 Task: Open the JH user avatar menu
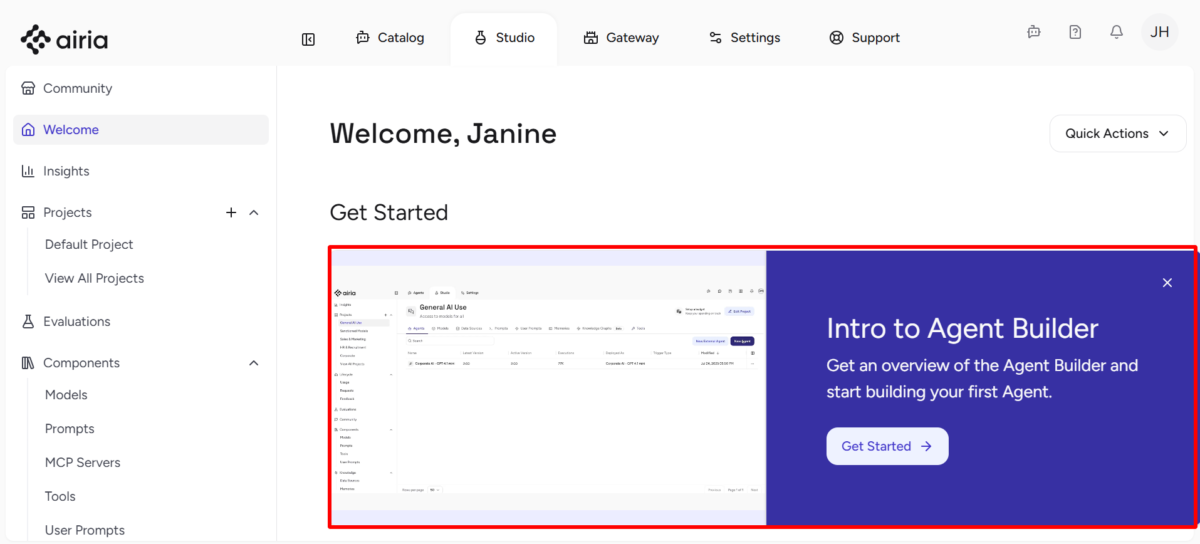click(x=1160, y=32)
